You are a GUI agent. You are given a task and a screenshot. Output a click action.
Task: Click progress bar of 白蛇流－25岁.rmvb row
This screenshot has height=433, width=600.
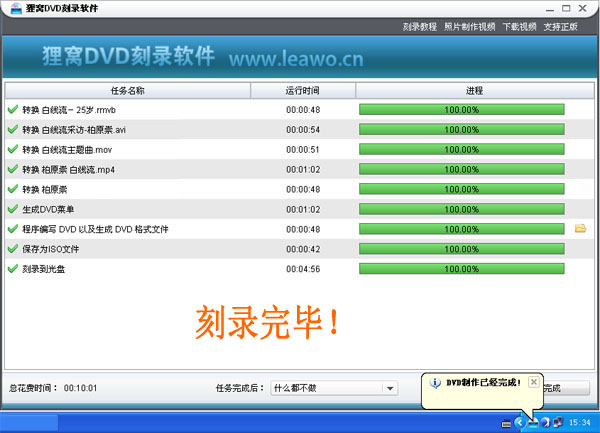tap(461, 109)
